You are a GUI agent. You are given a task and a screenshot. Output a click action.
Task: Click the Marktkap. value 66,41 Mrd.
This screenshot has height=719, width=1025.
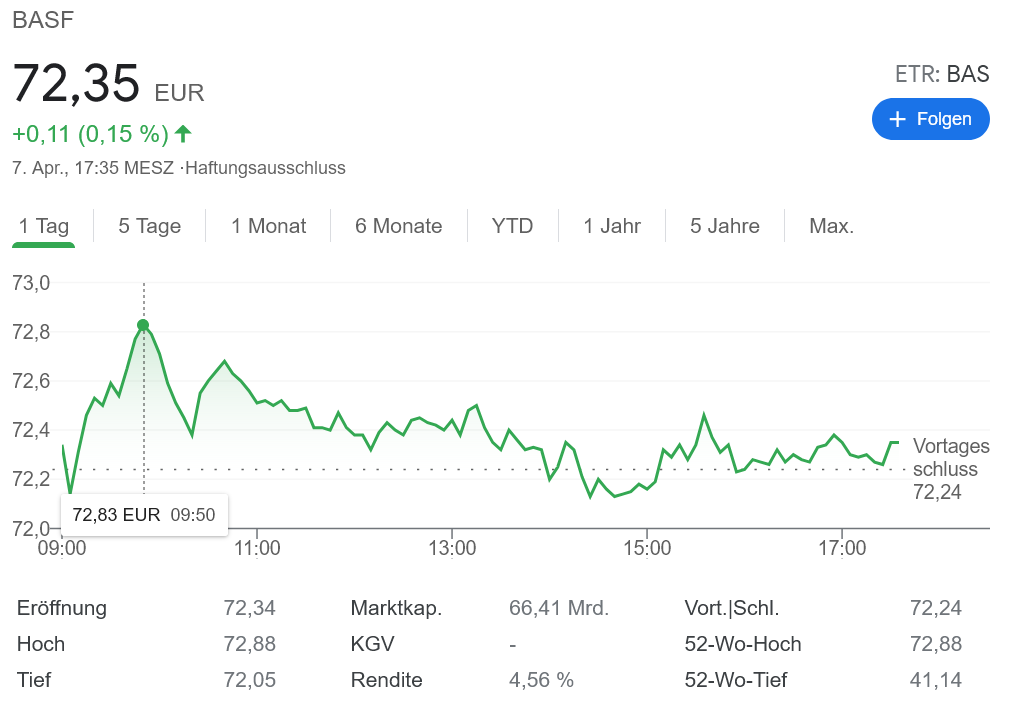click(x=559, y=608)
